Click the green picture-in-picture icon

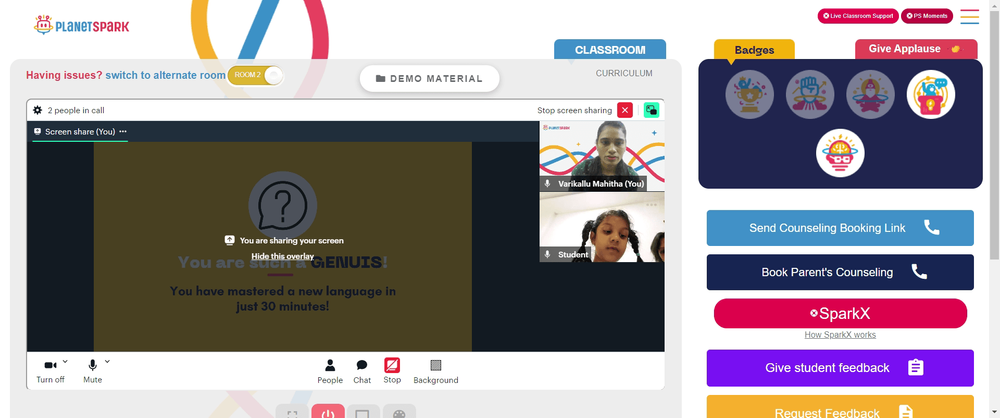pyautogui.click(x=651, y=110)
